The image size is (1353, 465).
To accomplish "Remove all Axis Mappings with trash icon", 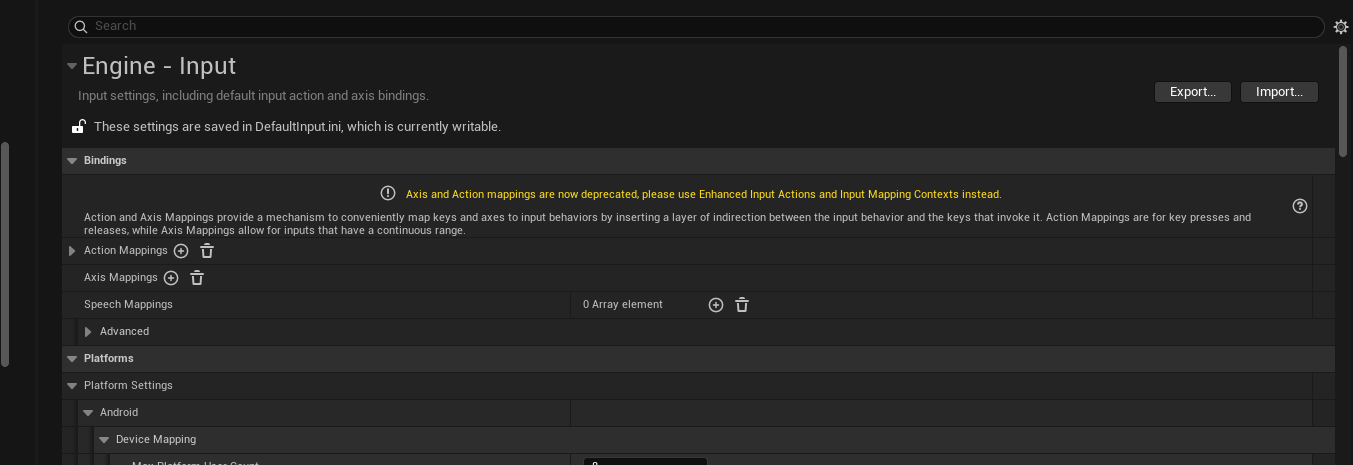I will tap(197, 278).
